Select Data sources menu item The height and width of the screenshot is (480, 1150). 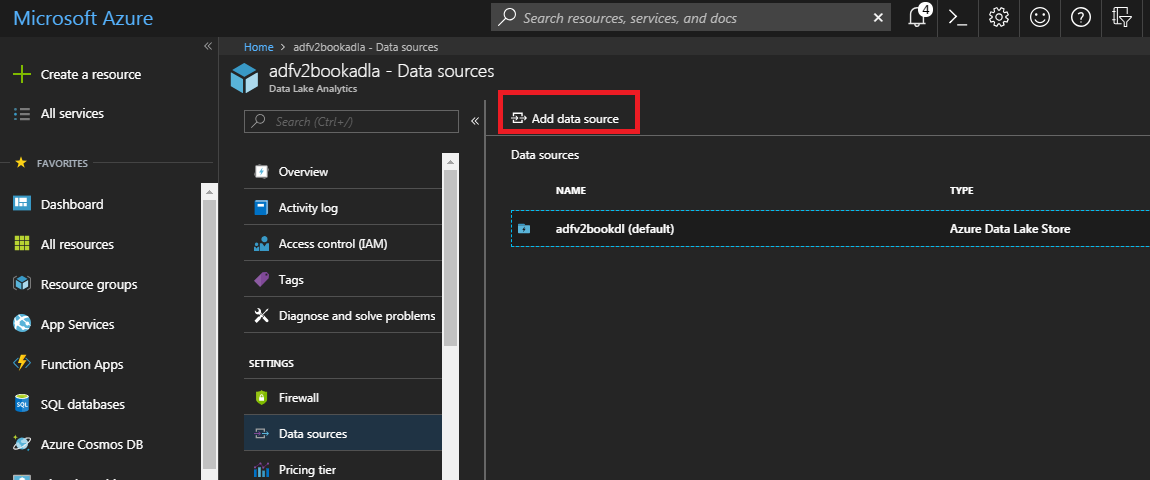(343, 434)
